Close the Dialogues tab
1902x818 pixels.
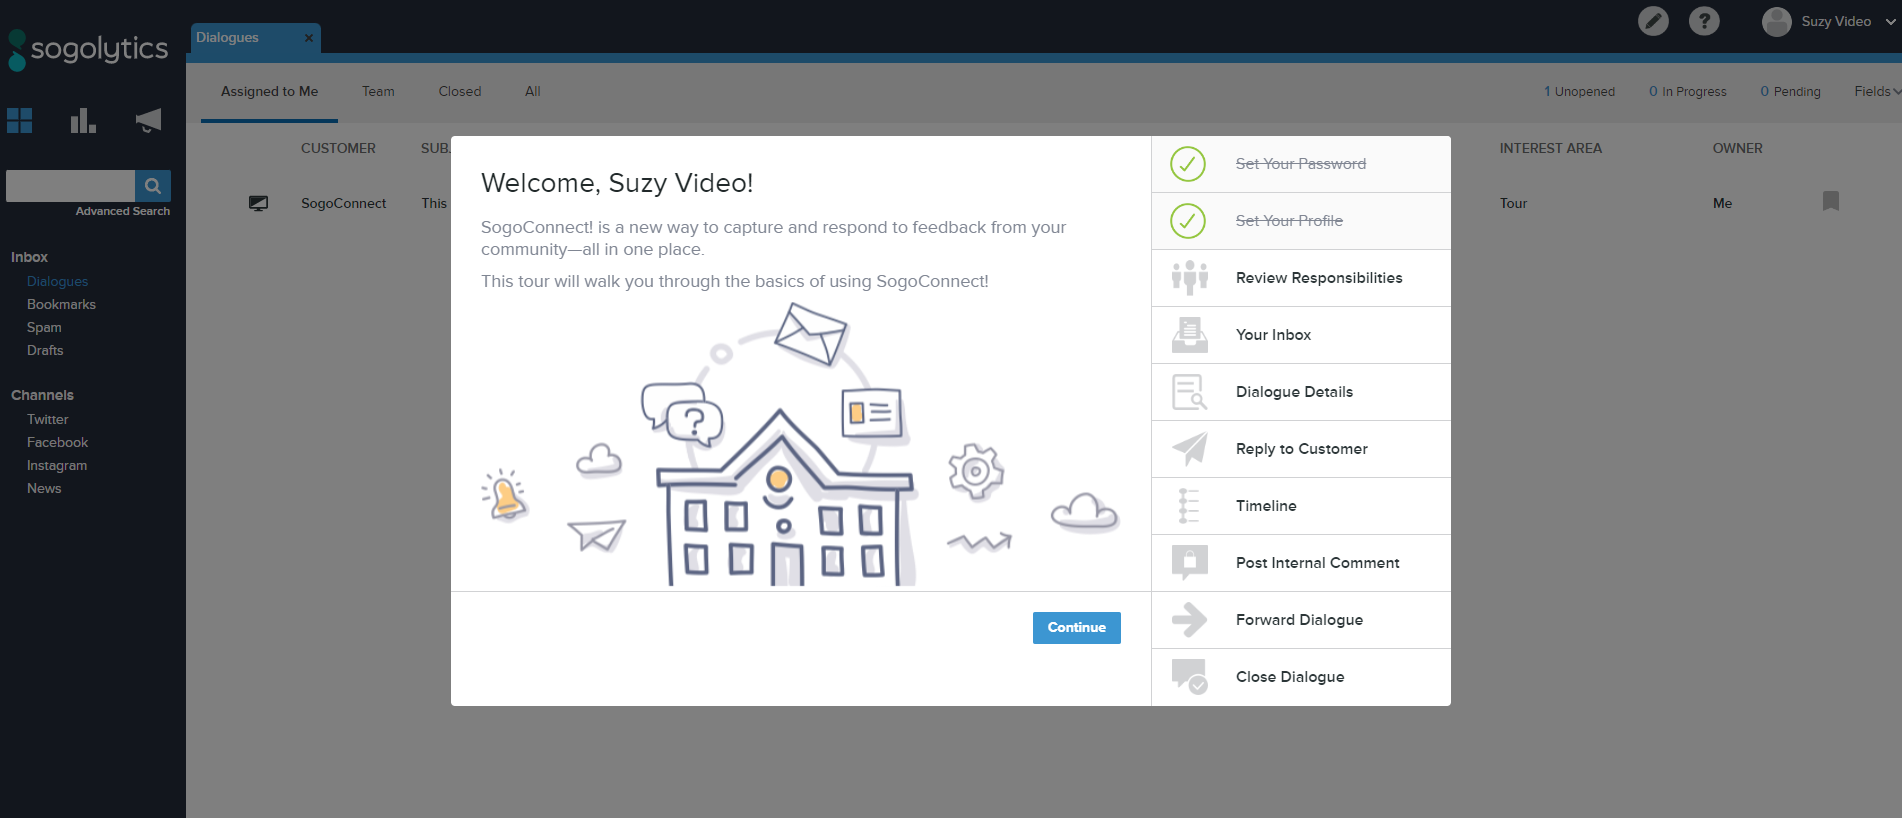pos(309,38)
